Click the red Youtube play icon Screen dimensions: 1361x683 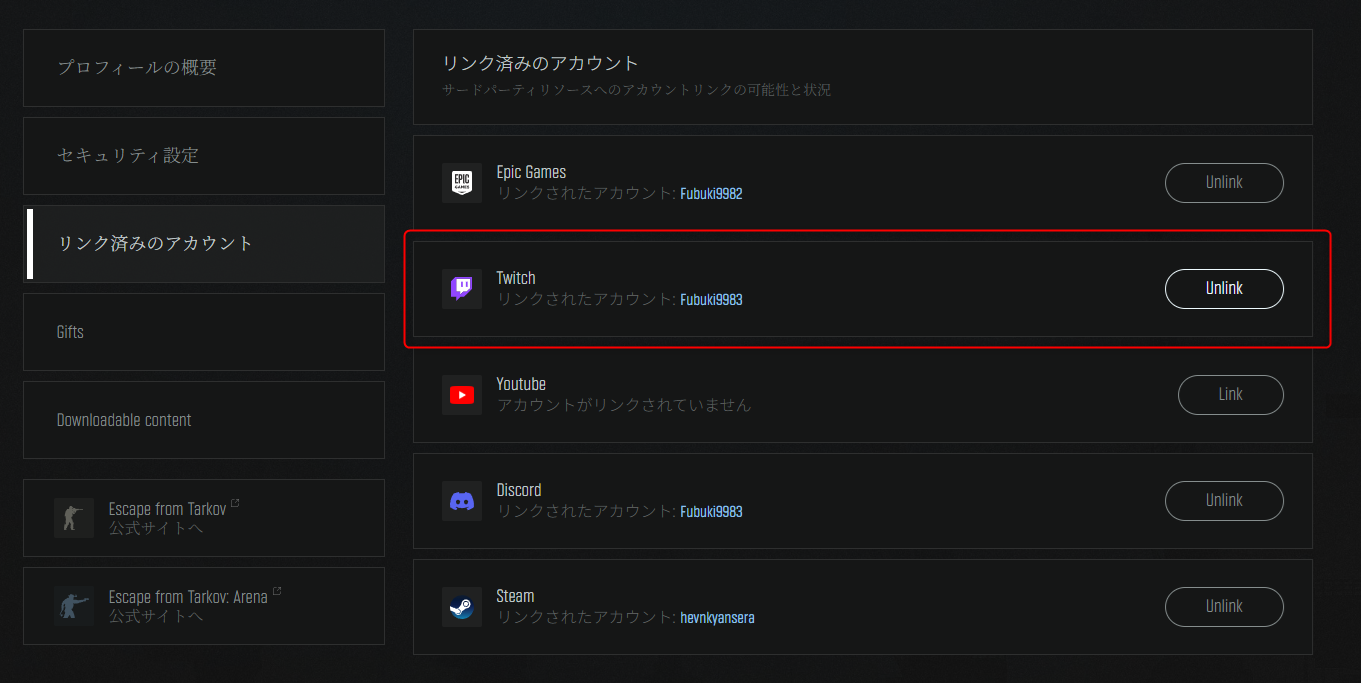(x=461, y=395)
